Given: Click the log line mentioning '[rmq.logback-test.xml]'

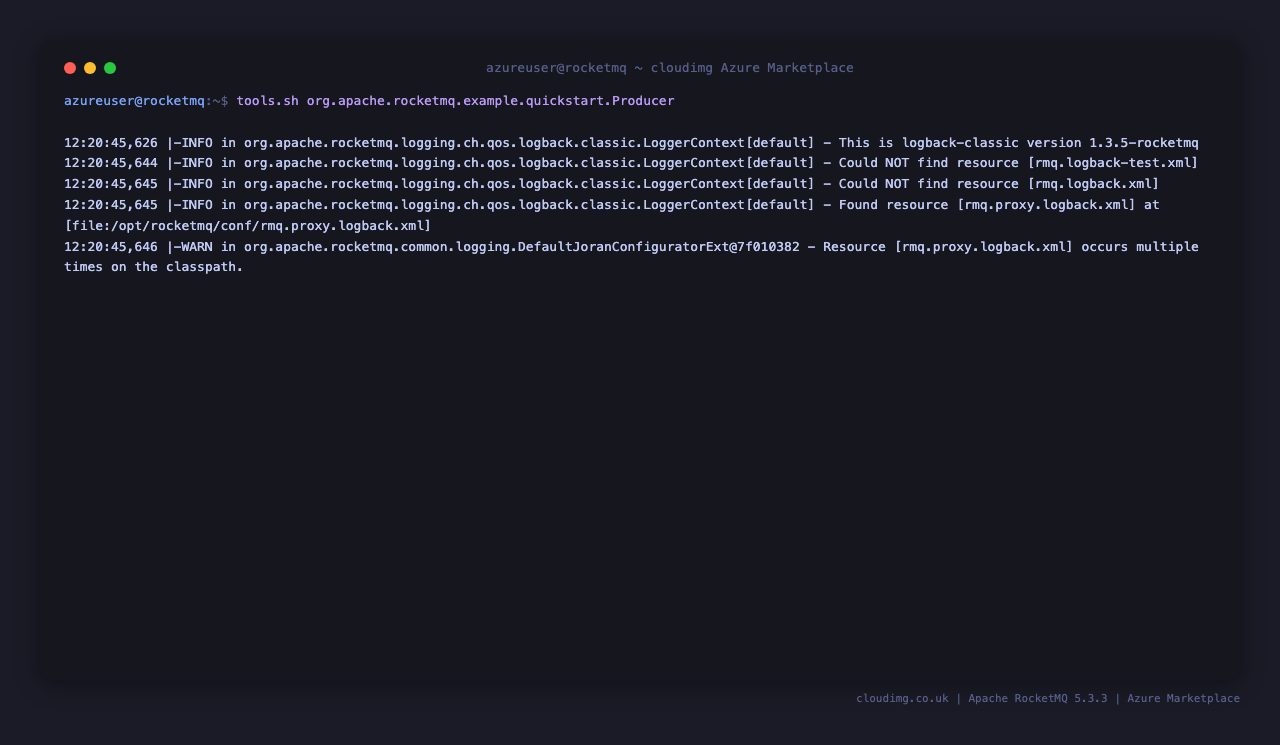Looking at the screenshot, I should click(x=631, y=163).
